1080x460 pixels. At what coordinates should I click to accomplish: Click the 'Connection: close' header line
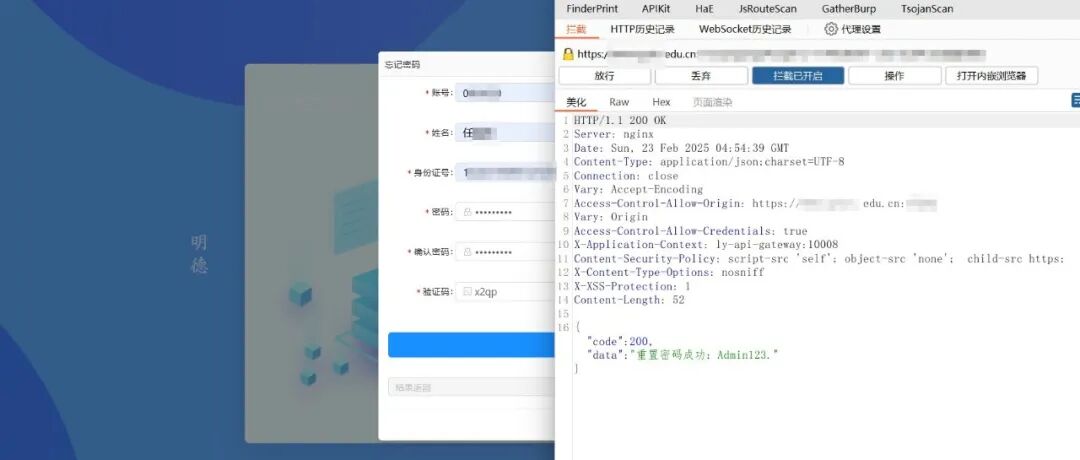pyautogui.click(x=626, y=176)
